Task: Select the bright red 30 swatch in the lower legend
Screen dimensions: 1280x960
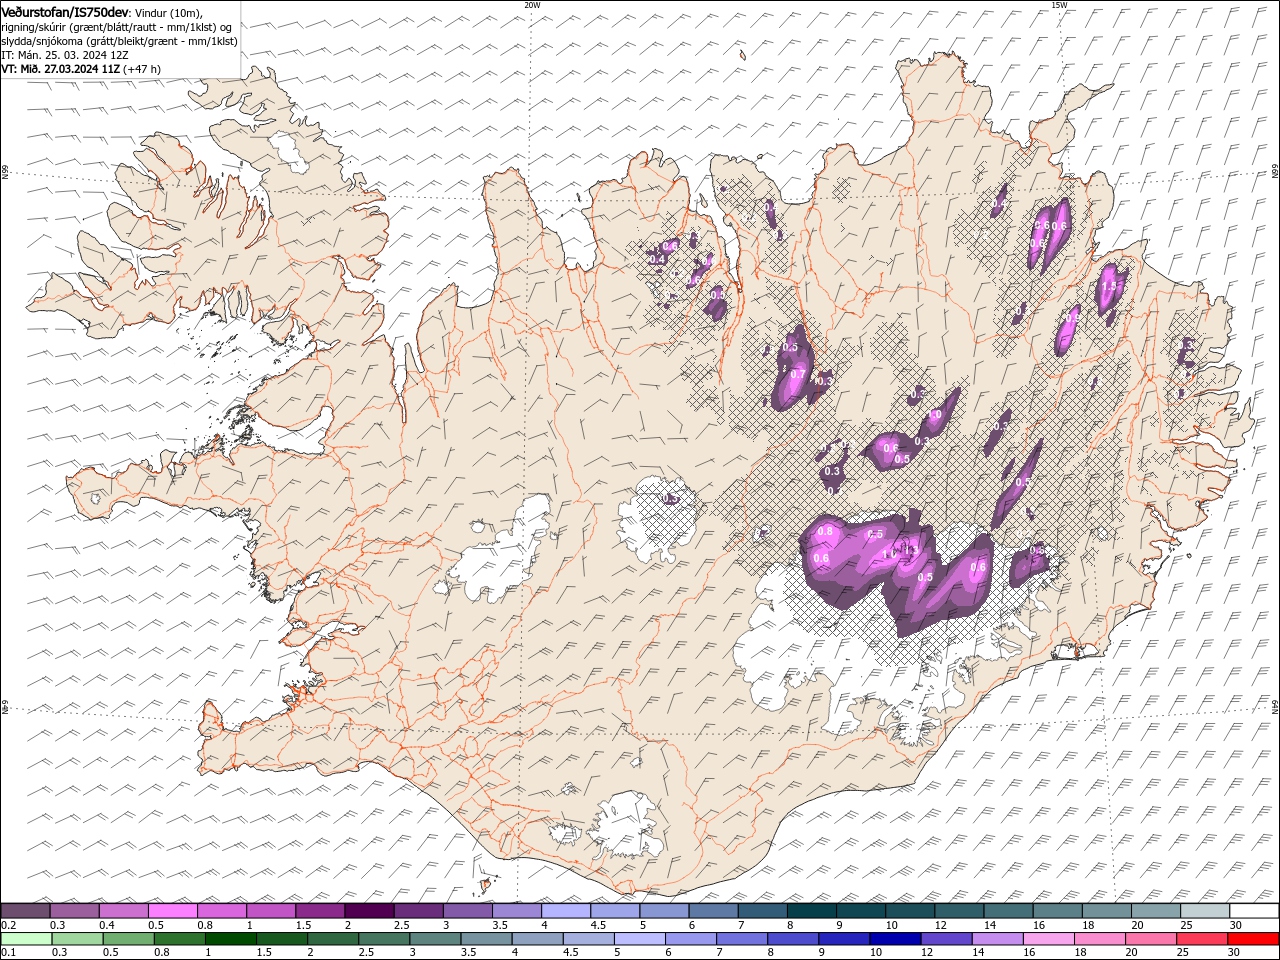Action: click(1253, 939)
